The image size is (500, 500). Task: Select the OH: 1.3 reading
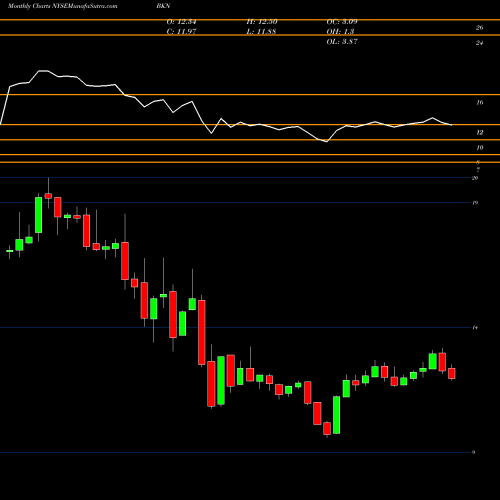(340, 32)
